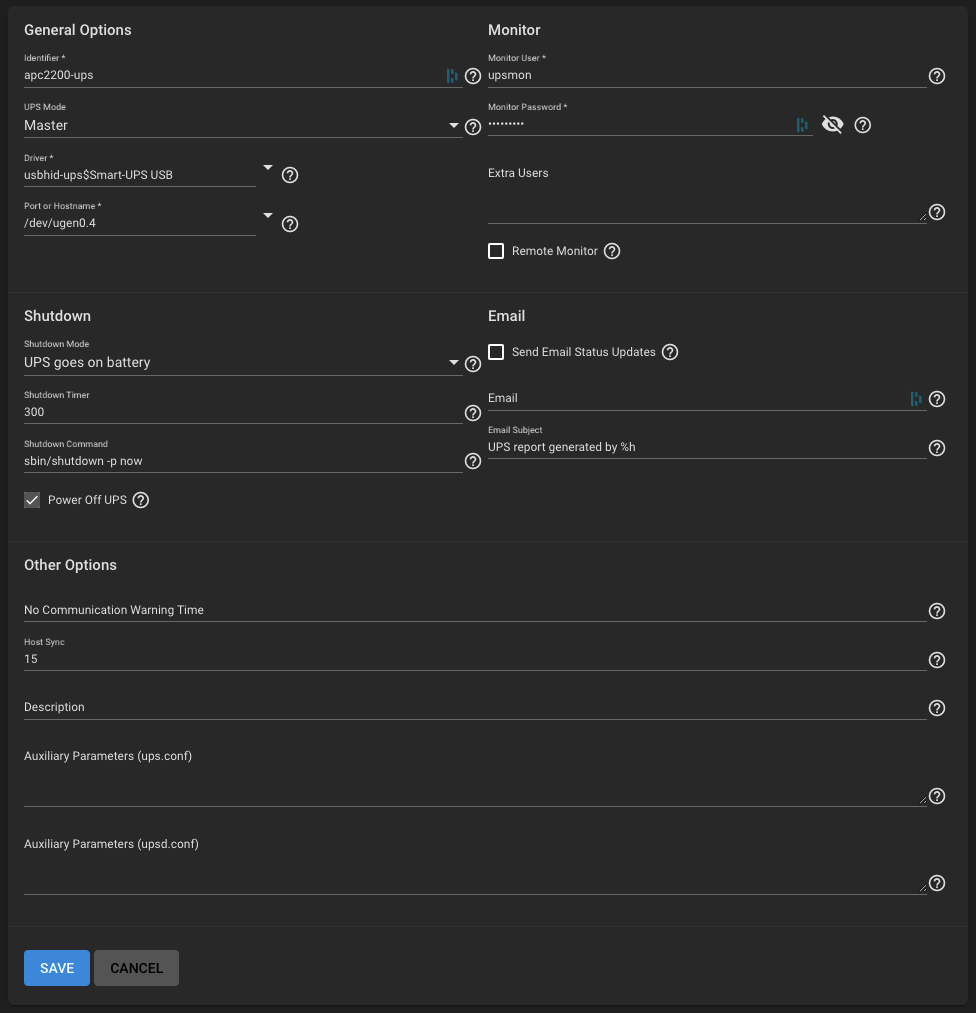Open help for the Identifier field
The width and height of the screenshot is (976, 1013).
pos(473,76)
